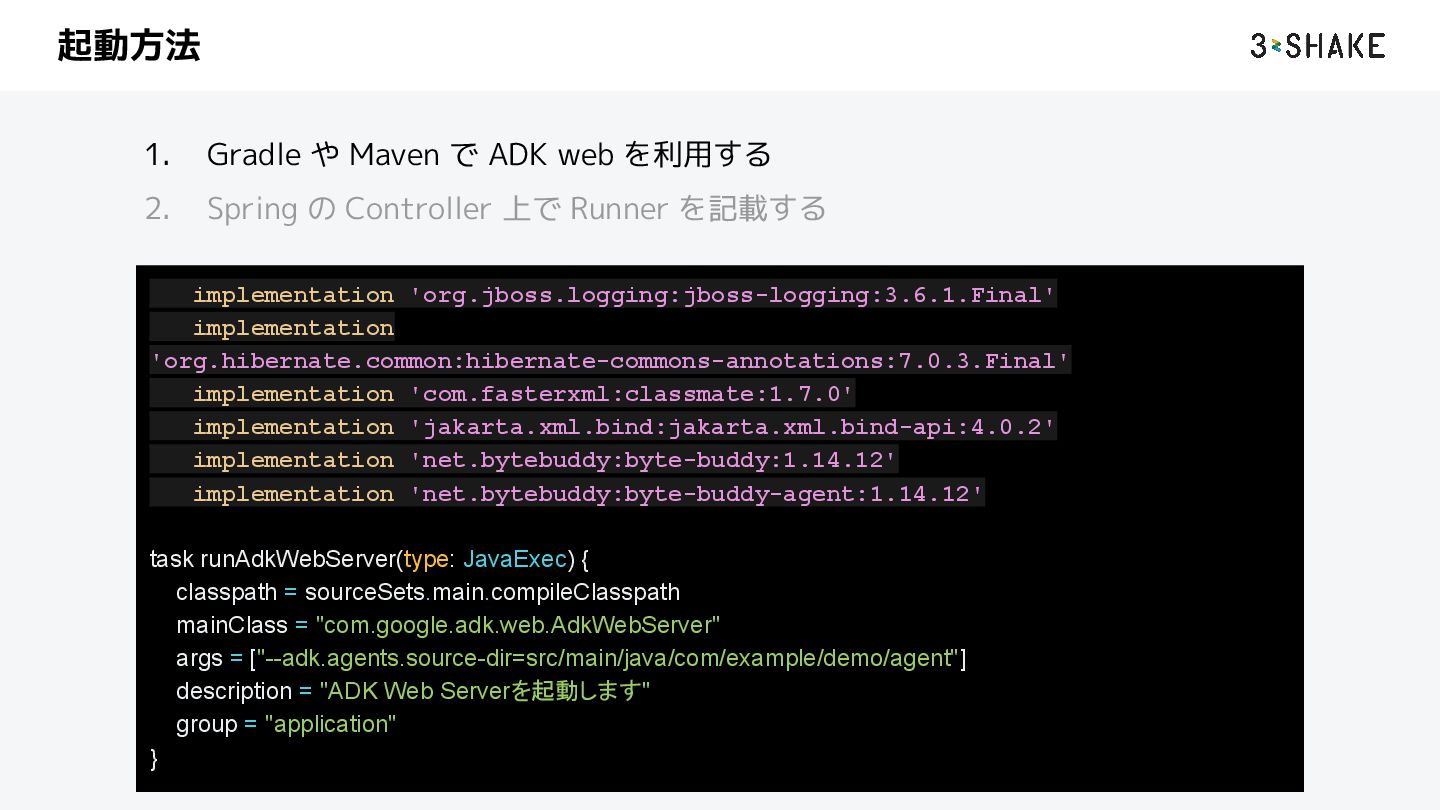Image resolution: width=1440 pixels, height=810 pixels.
Task: Click the args --adk.agents.source-dir line
Action: (571, 658)
